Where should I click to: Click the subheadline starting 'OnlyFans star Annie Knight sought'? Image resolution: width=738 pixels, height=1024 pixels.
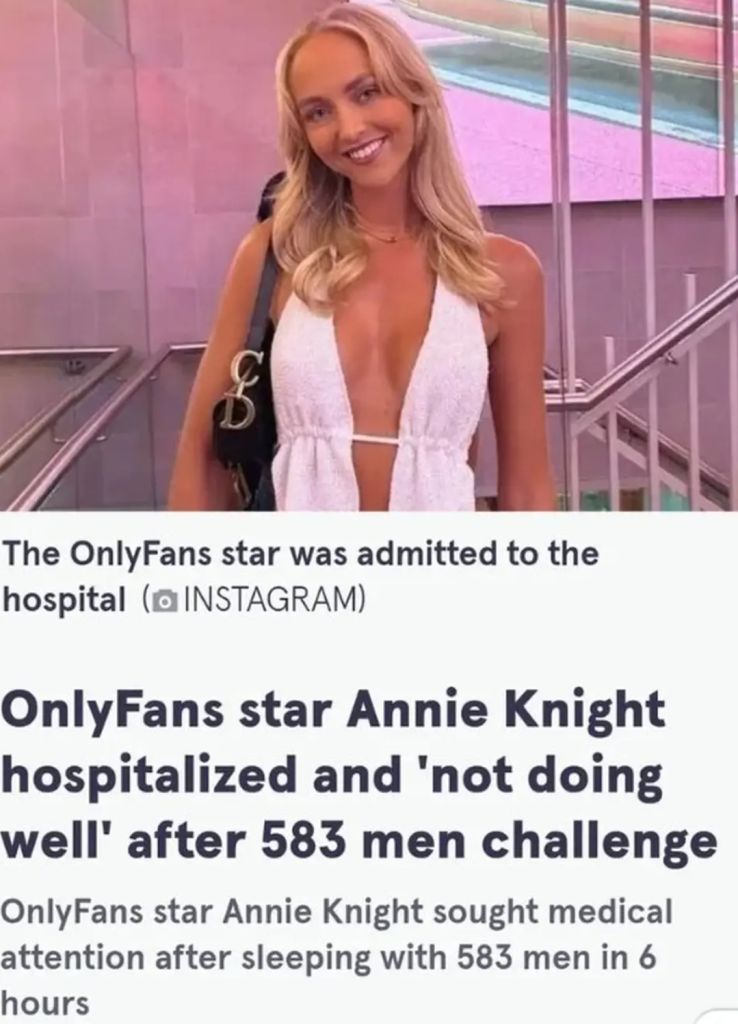click(x=336, y=956)
